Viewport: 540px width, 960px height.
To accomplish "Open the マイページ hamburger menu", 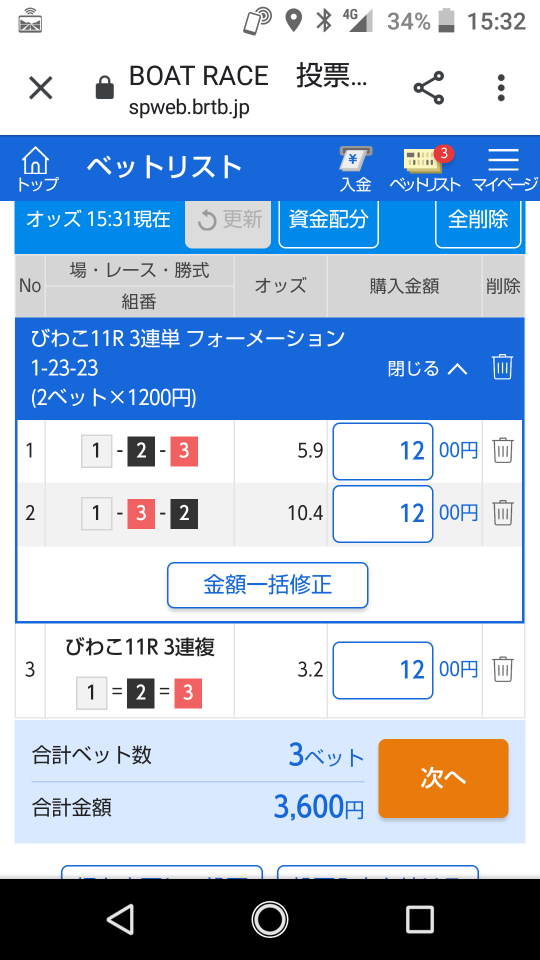I will click(503, 169).
